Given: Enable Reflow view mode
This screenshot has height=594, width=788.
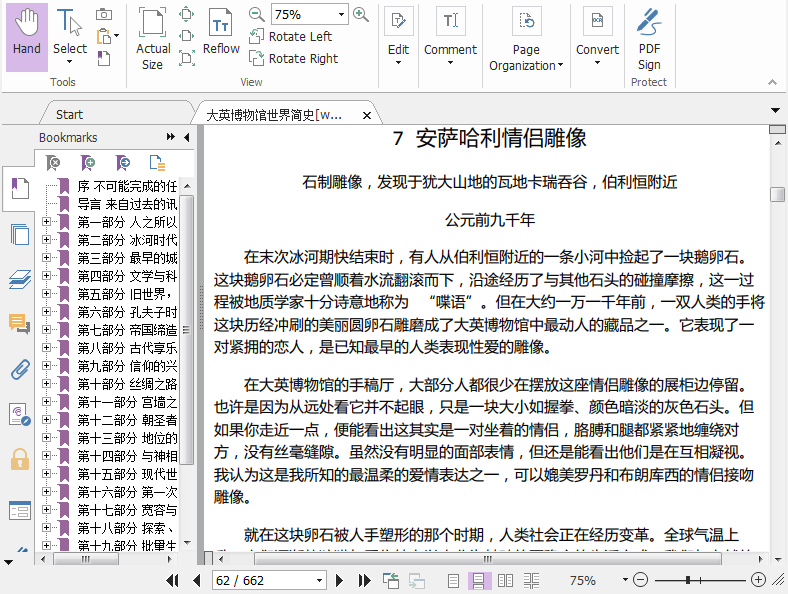Looking at the screenshot, I should pyautogui.click(x=221, y=33).
